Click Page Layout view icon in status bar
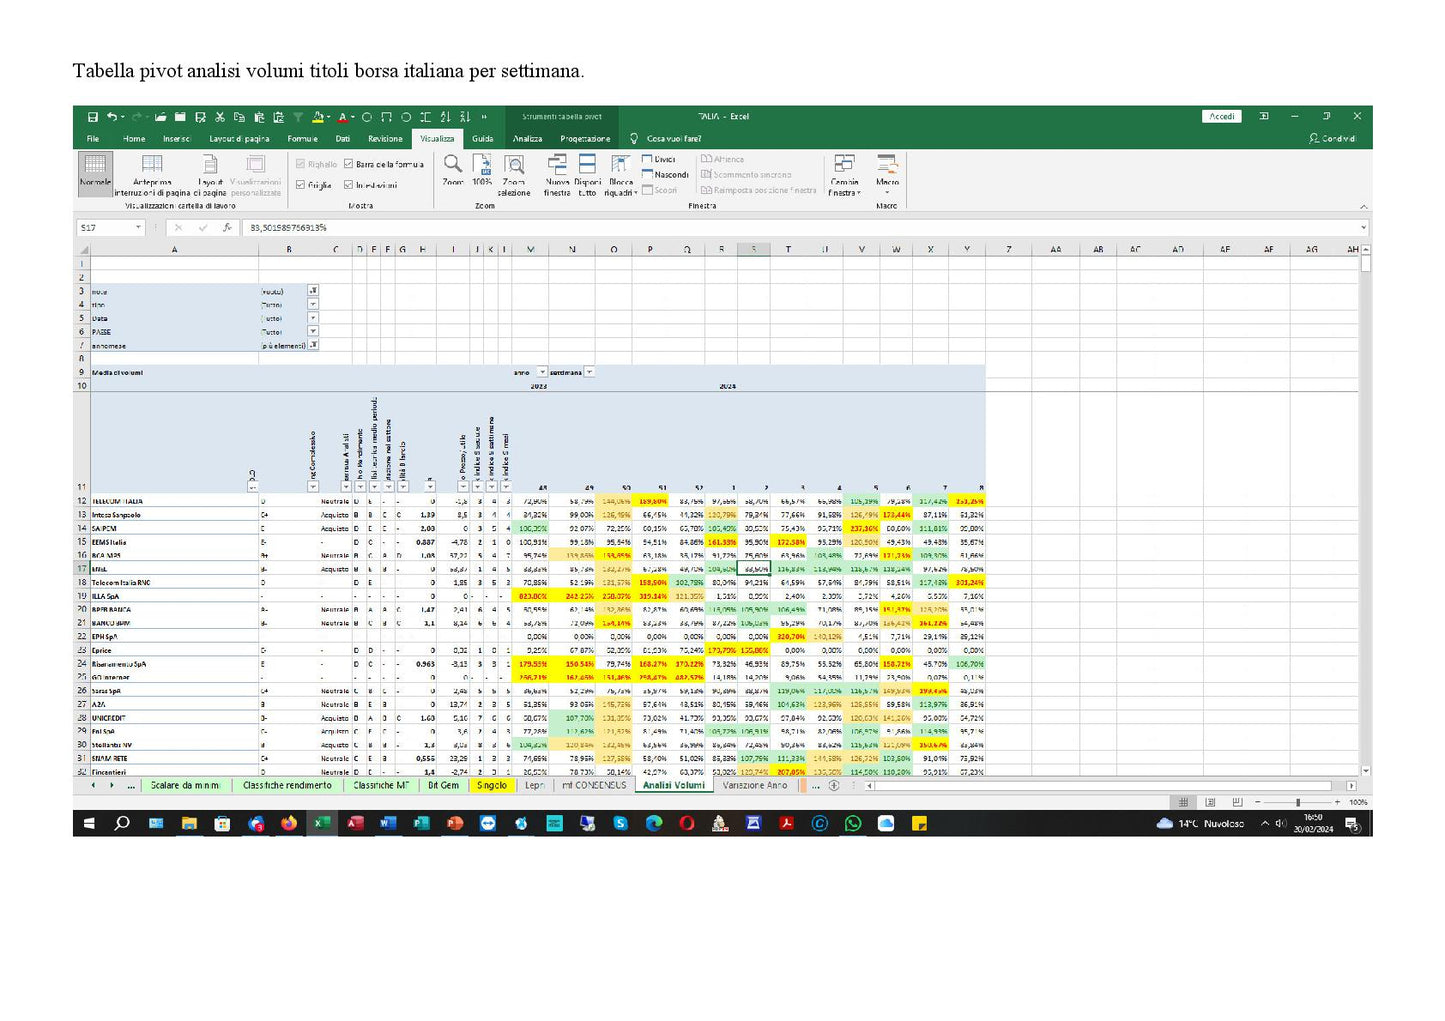 1210,802
